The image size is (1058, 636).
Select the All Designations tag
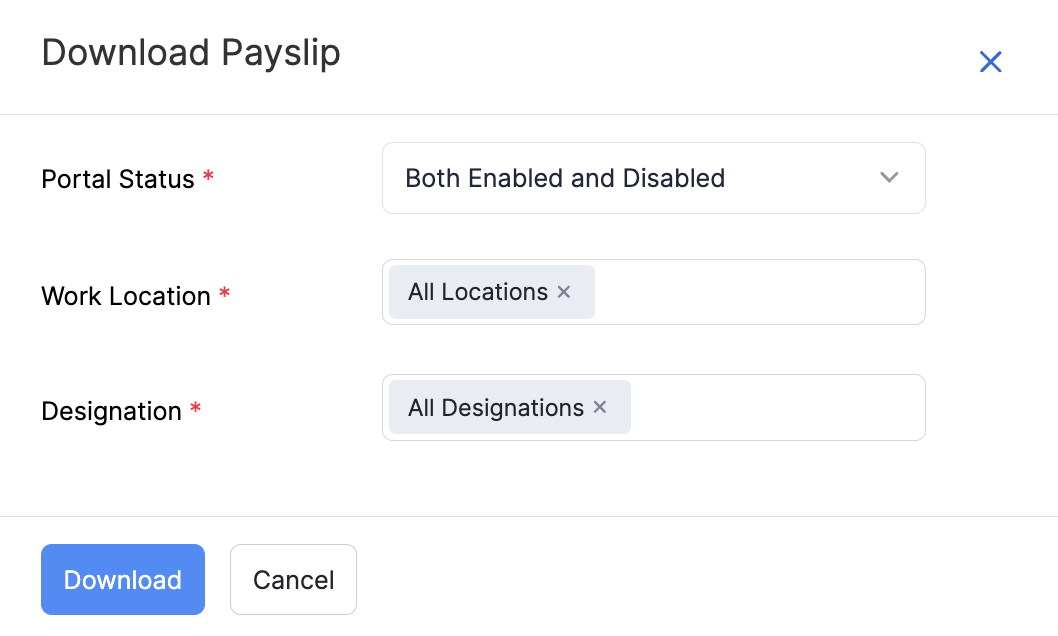494,407
